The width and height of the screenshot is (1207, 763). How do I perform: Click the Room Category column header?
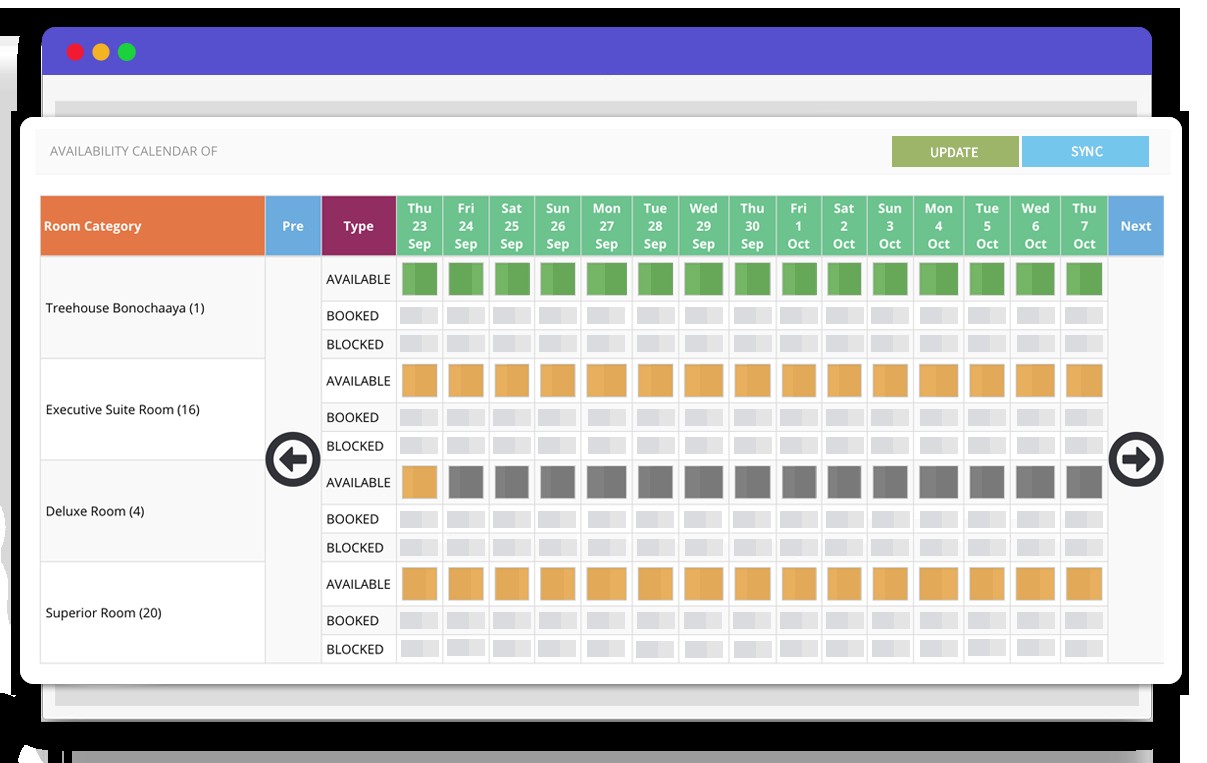click(x=152, y=226)
